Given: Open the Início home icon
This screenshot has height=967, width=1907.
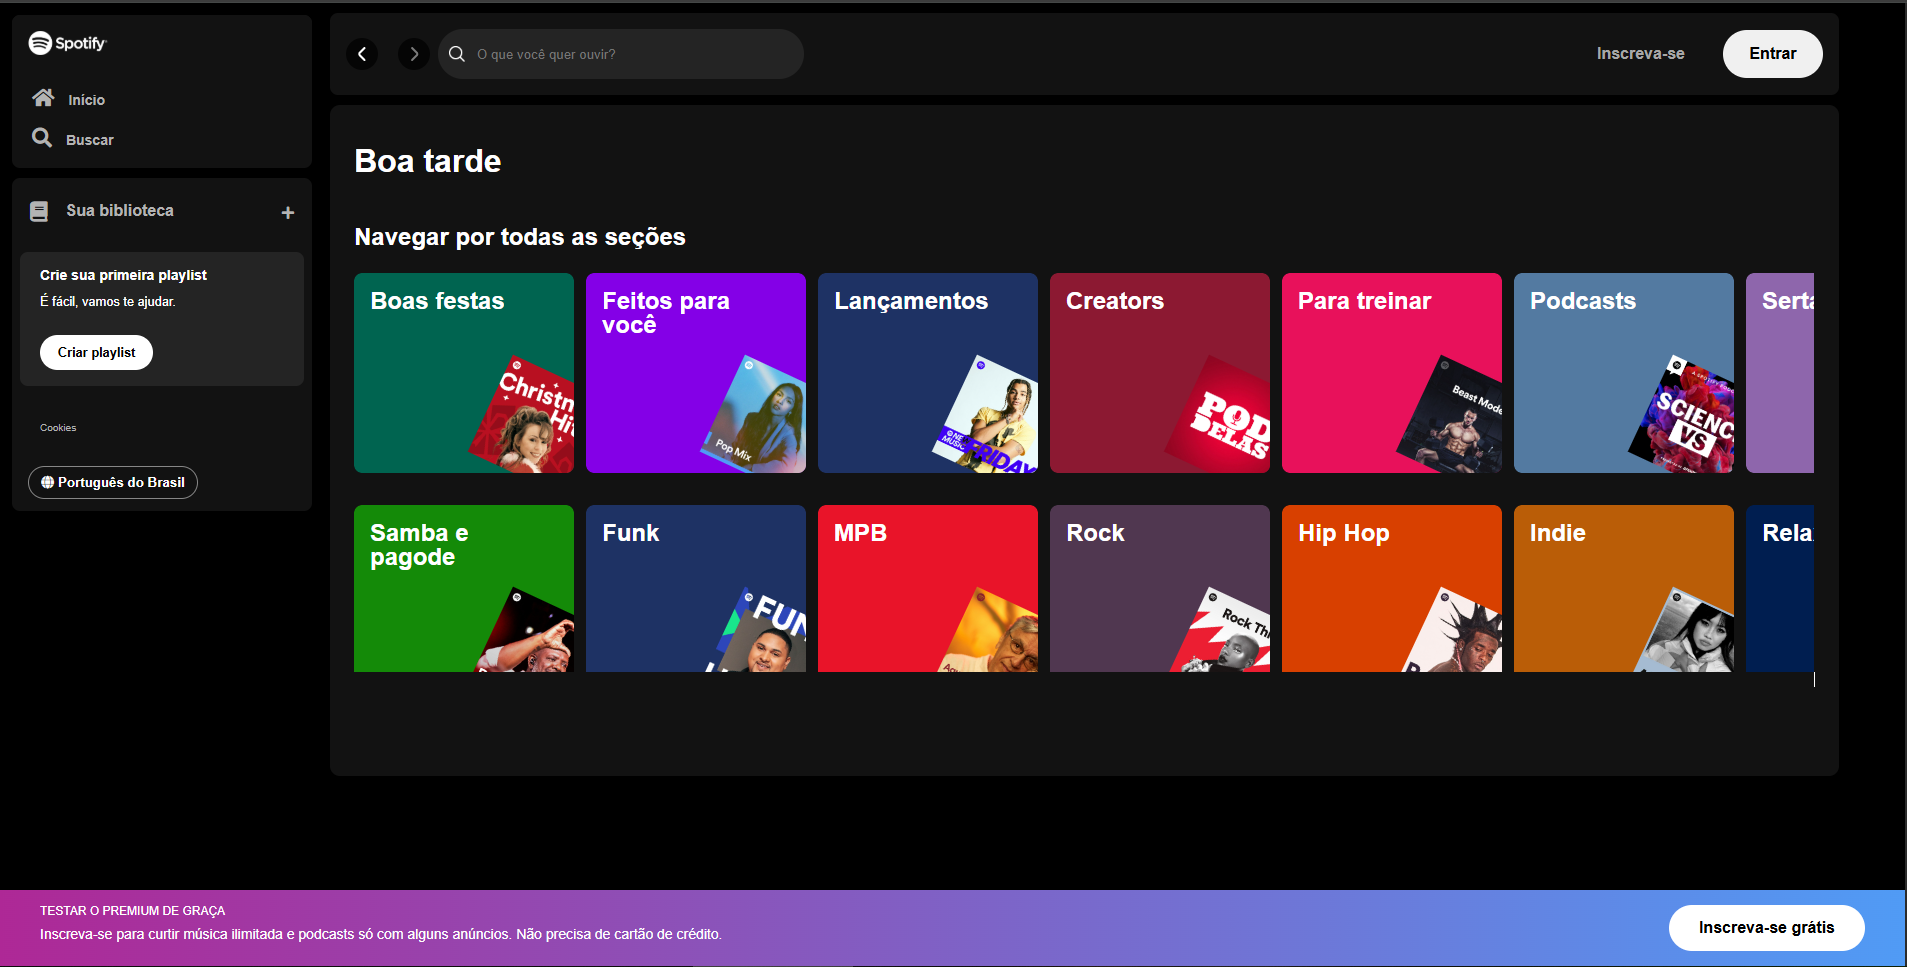Looking at the screenshot, I should (43, 98).
